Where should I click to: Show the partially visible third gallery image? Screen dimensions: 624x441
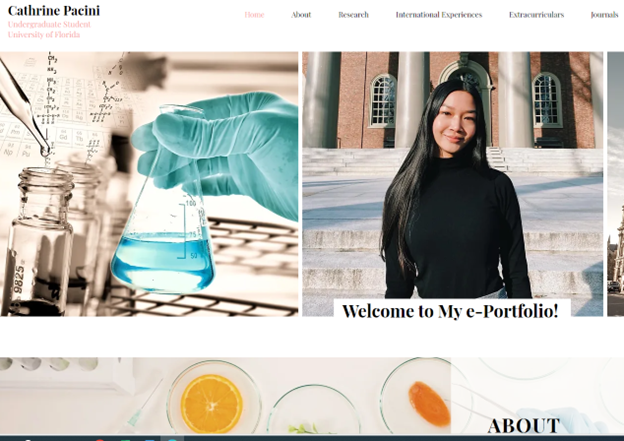[x=616, y=184]
